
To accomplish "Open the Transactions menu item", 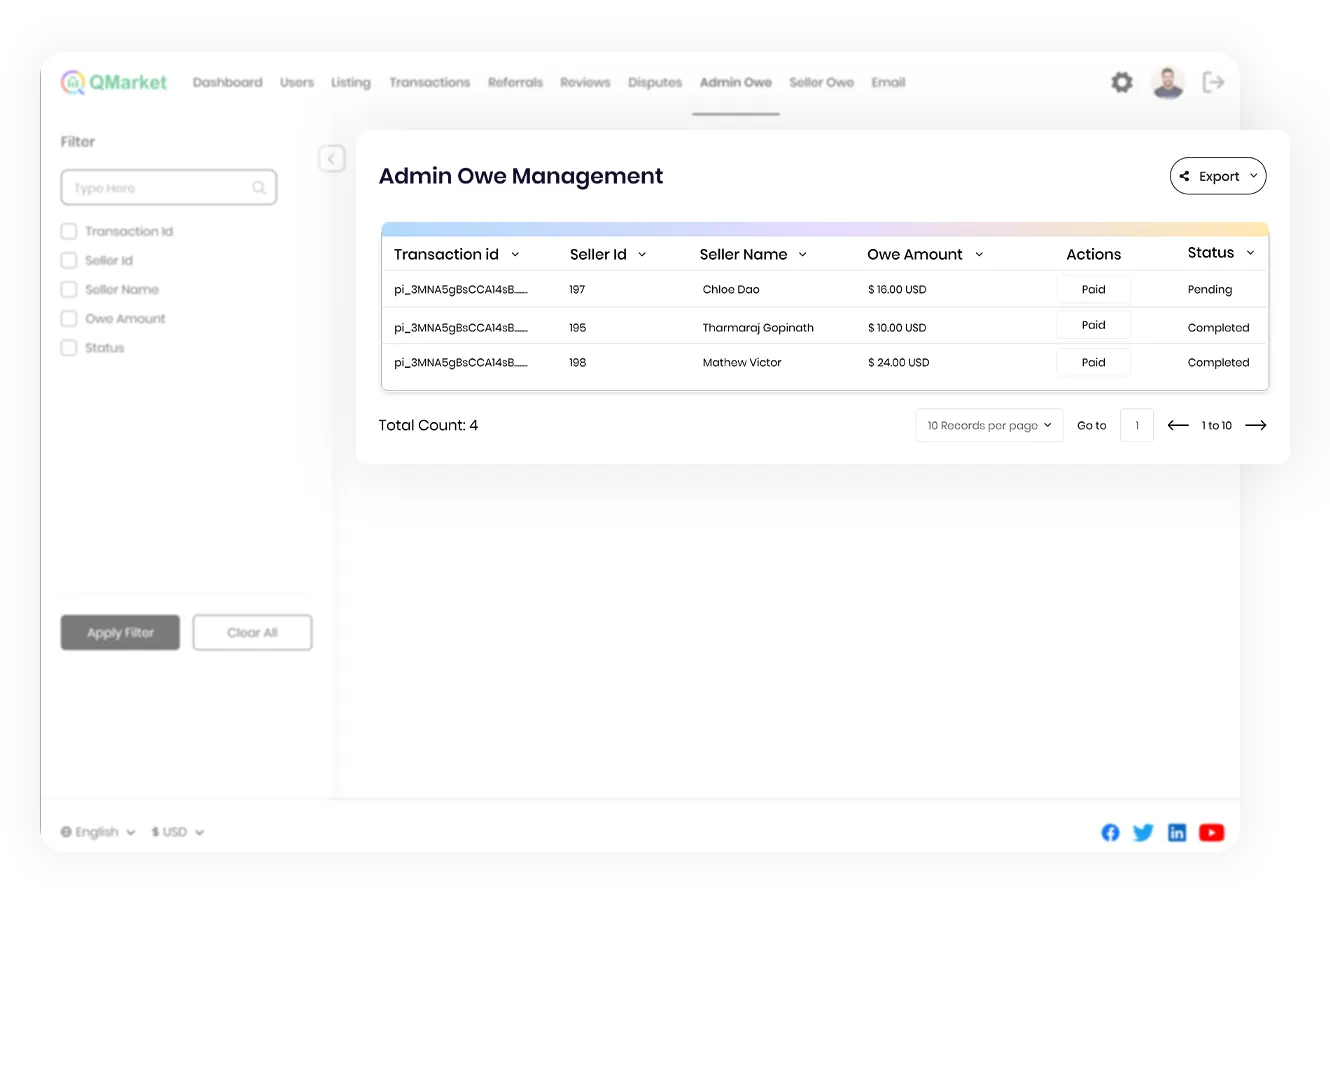I will [x=429, y=83].
